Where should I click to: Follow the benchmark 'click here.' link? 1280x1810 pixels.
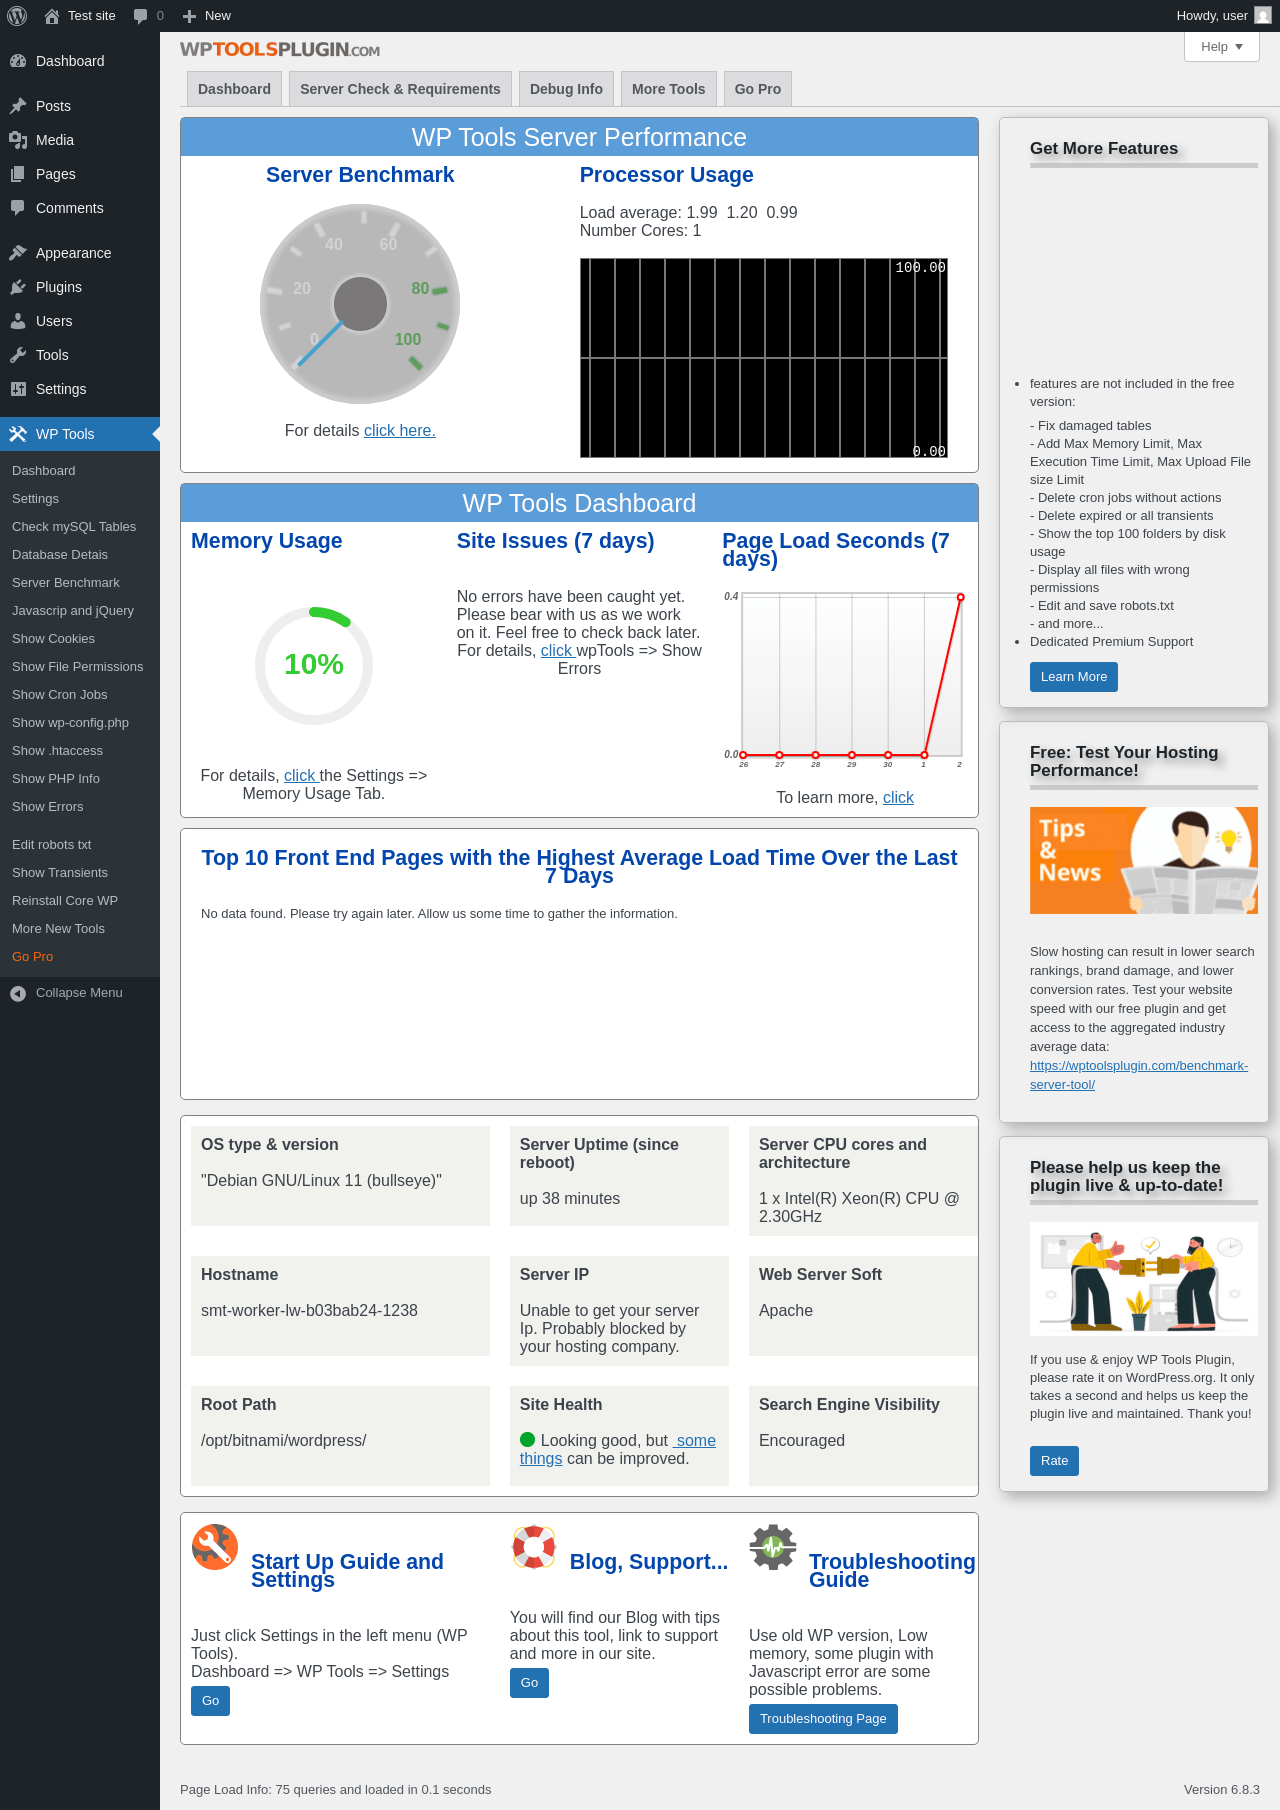[400, 431]
